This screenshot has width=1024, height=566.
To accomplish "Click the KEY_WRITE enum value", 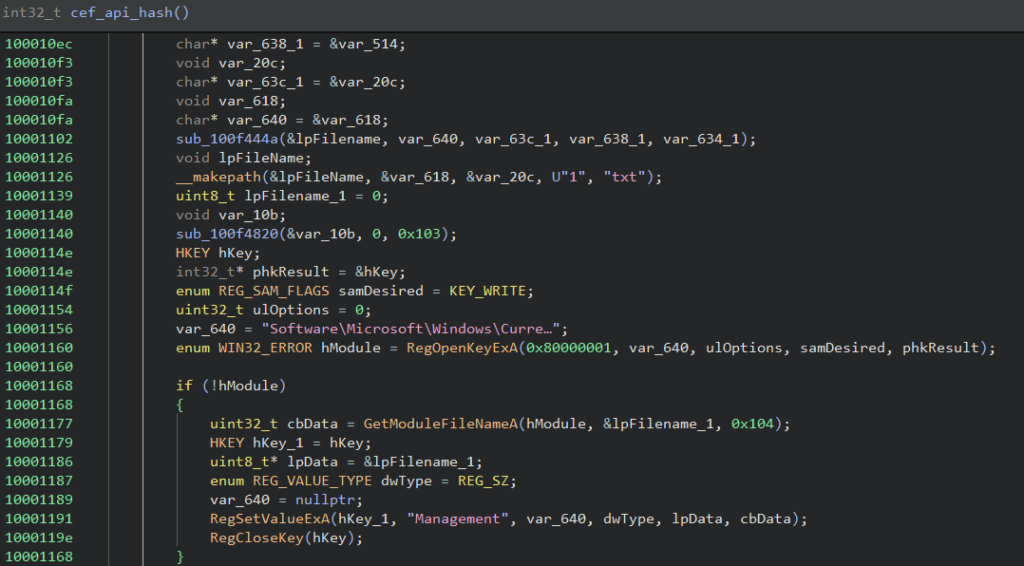I will click(x=487, y=291).
